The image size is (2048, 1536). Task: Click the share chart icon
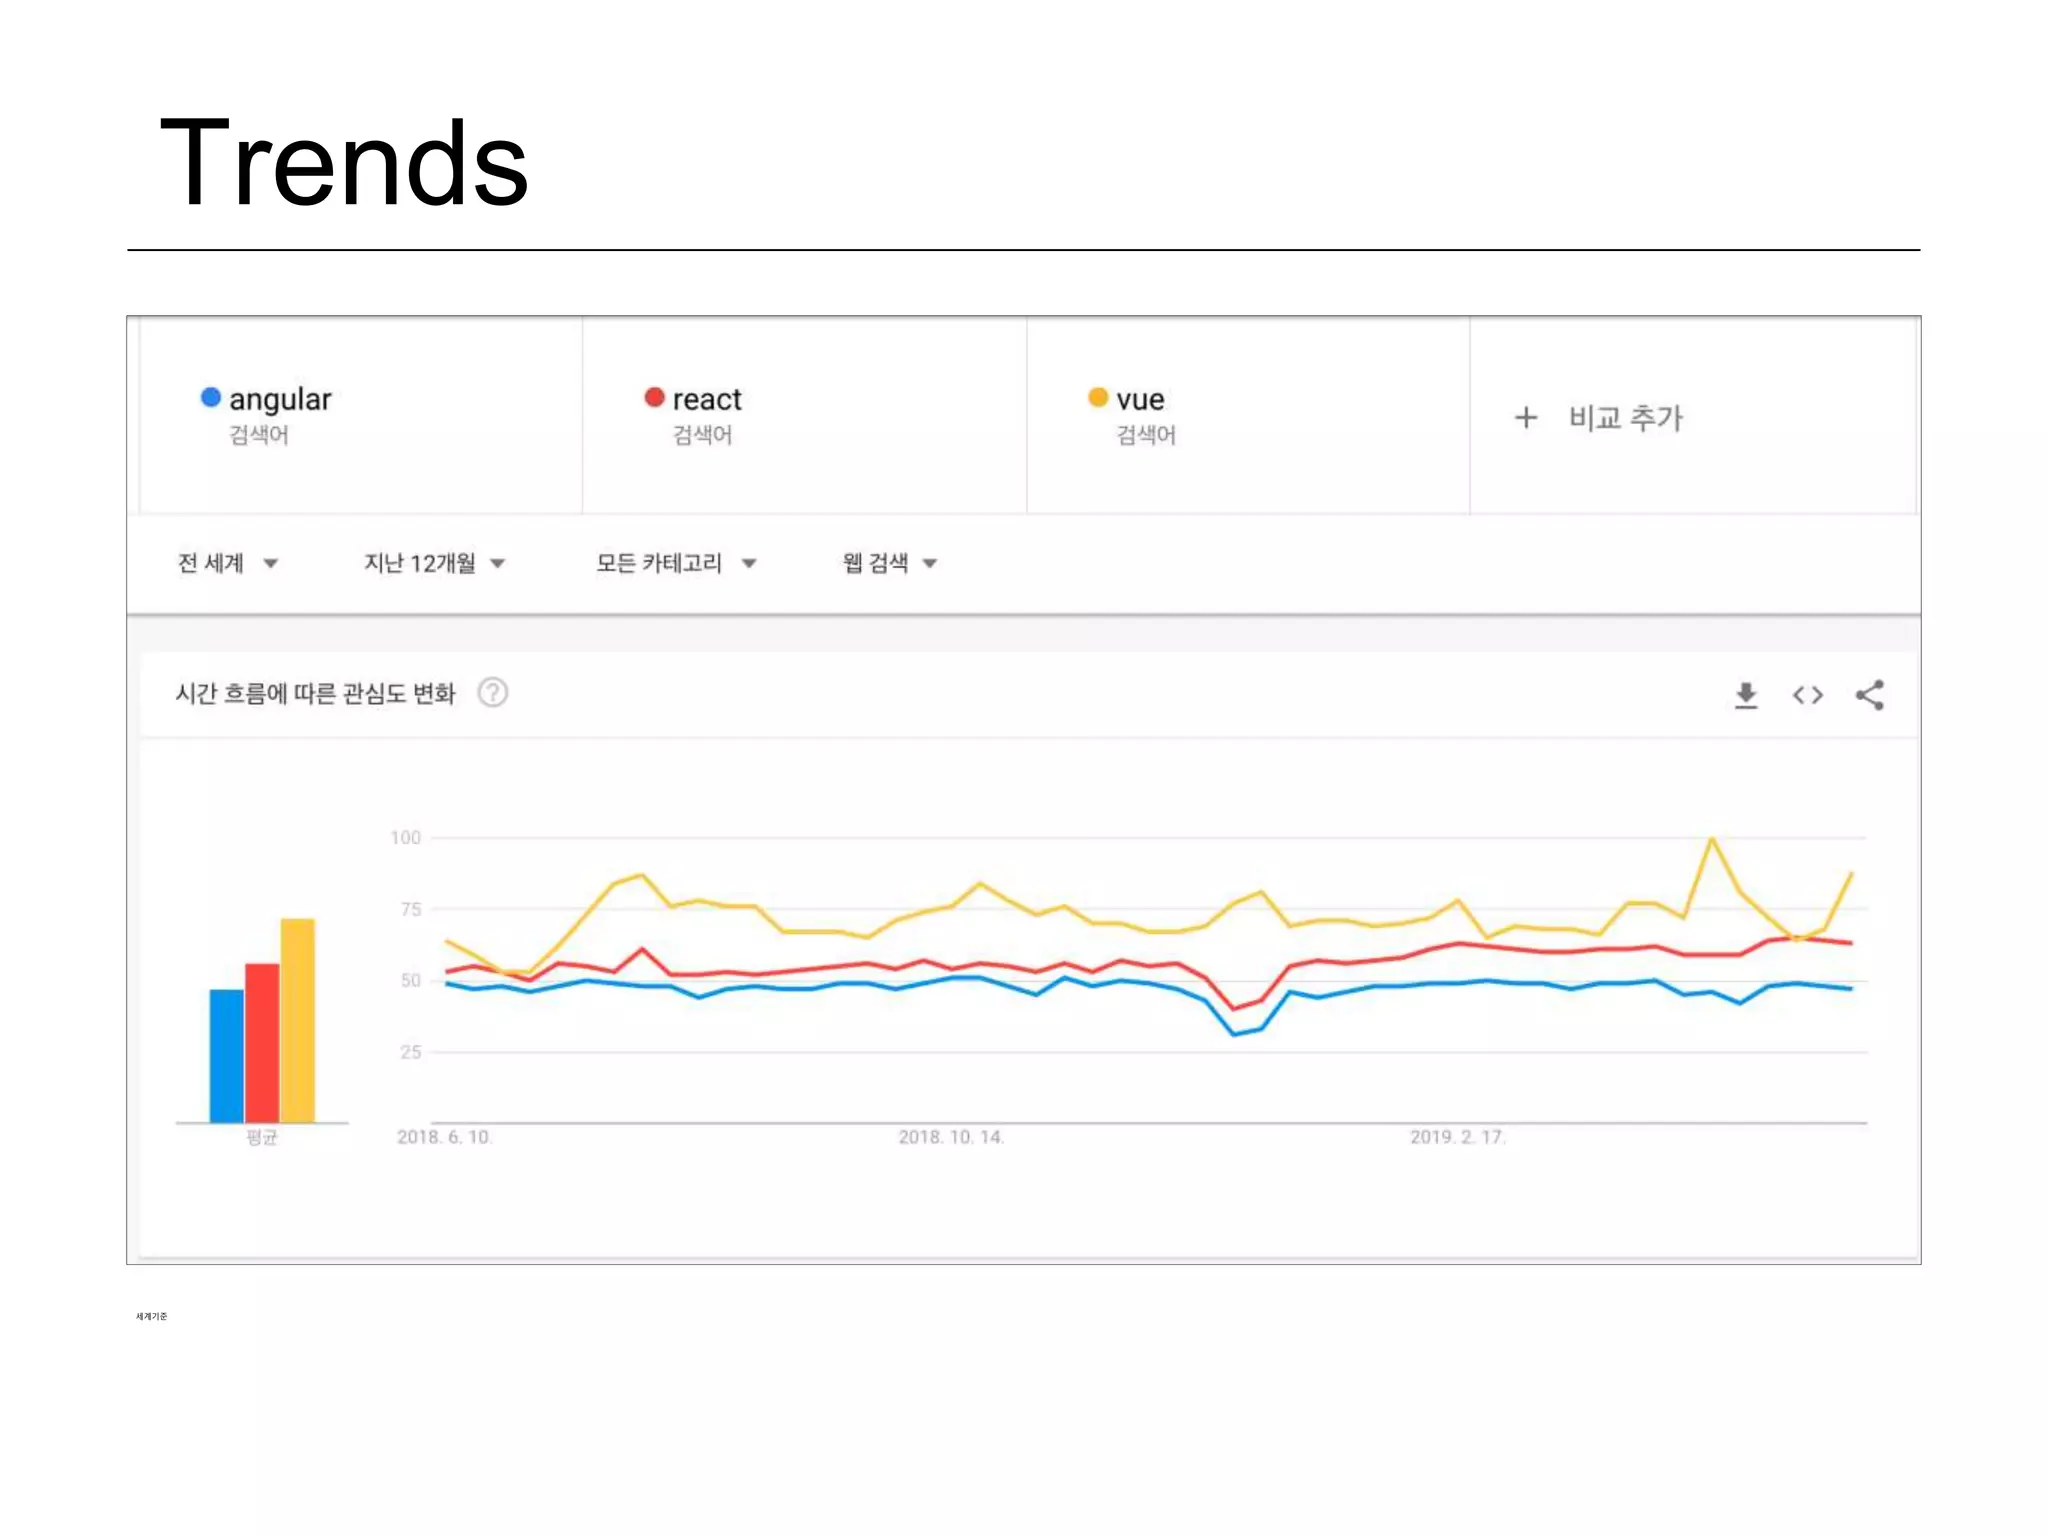1869,695
